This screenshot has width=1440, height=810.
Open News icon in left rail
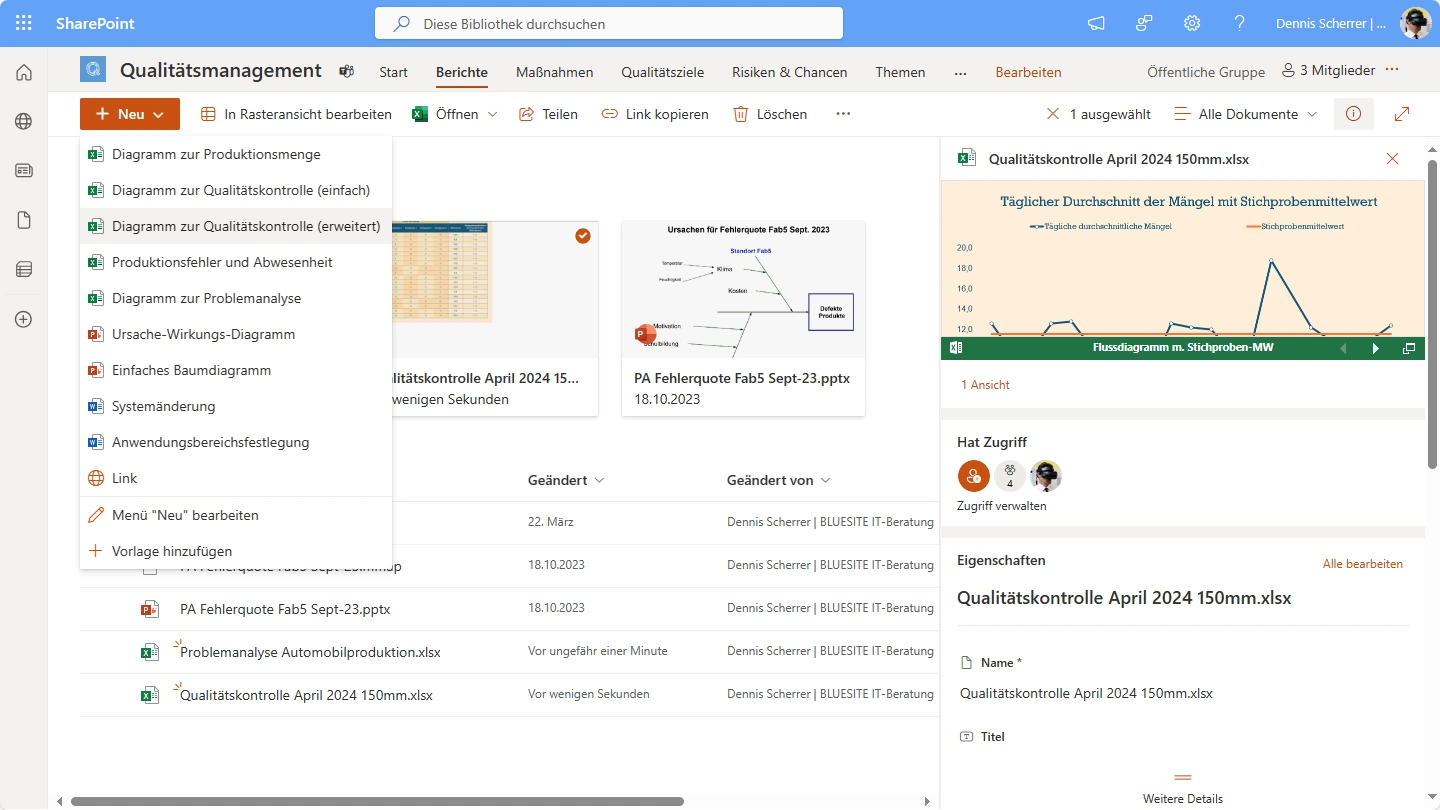click(24, 170)
